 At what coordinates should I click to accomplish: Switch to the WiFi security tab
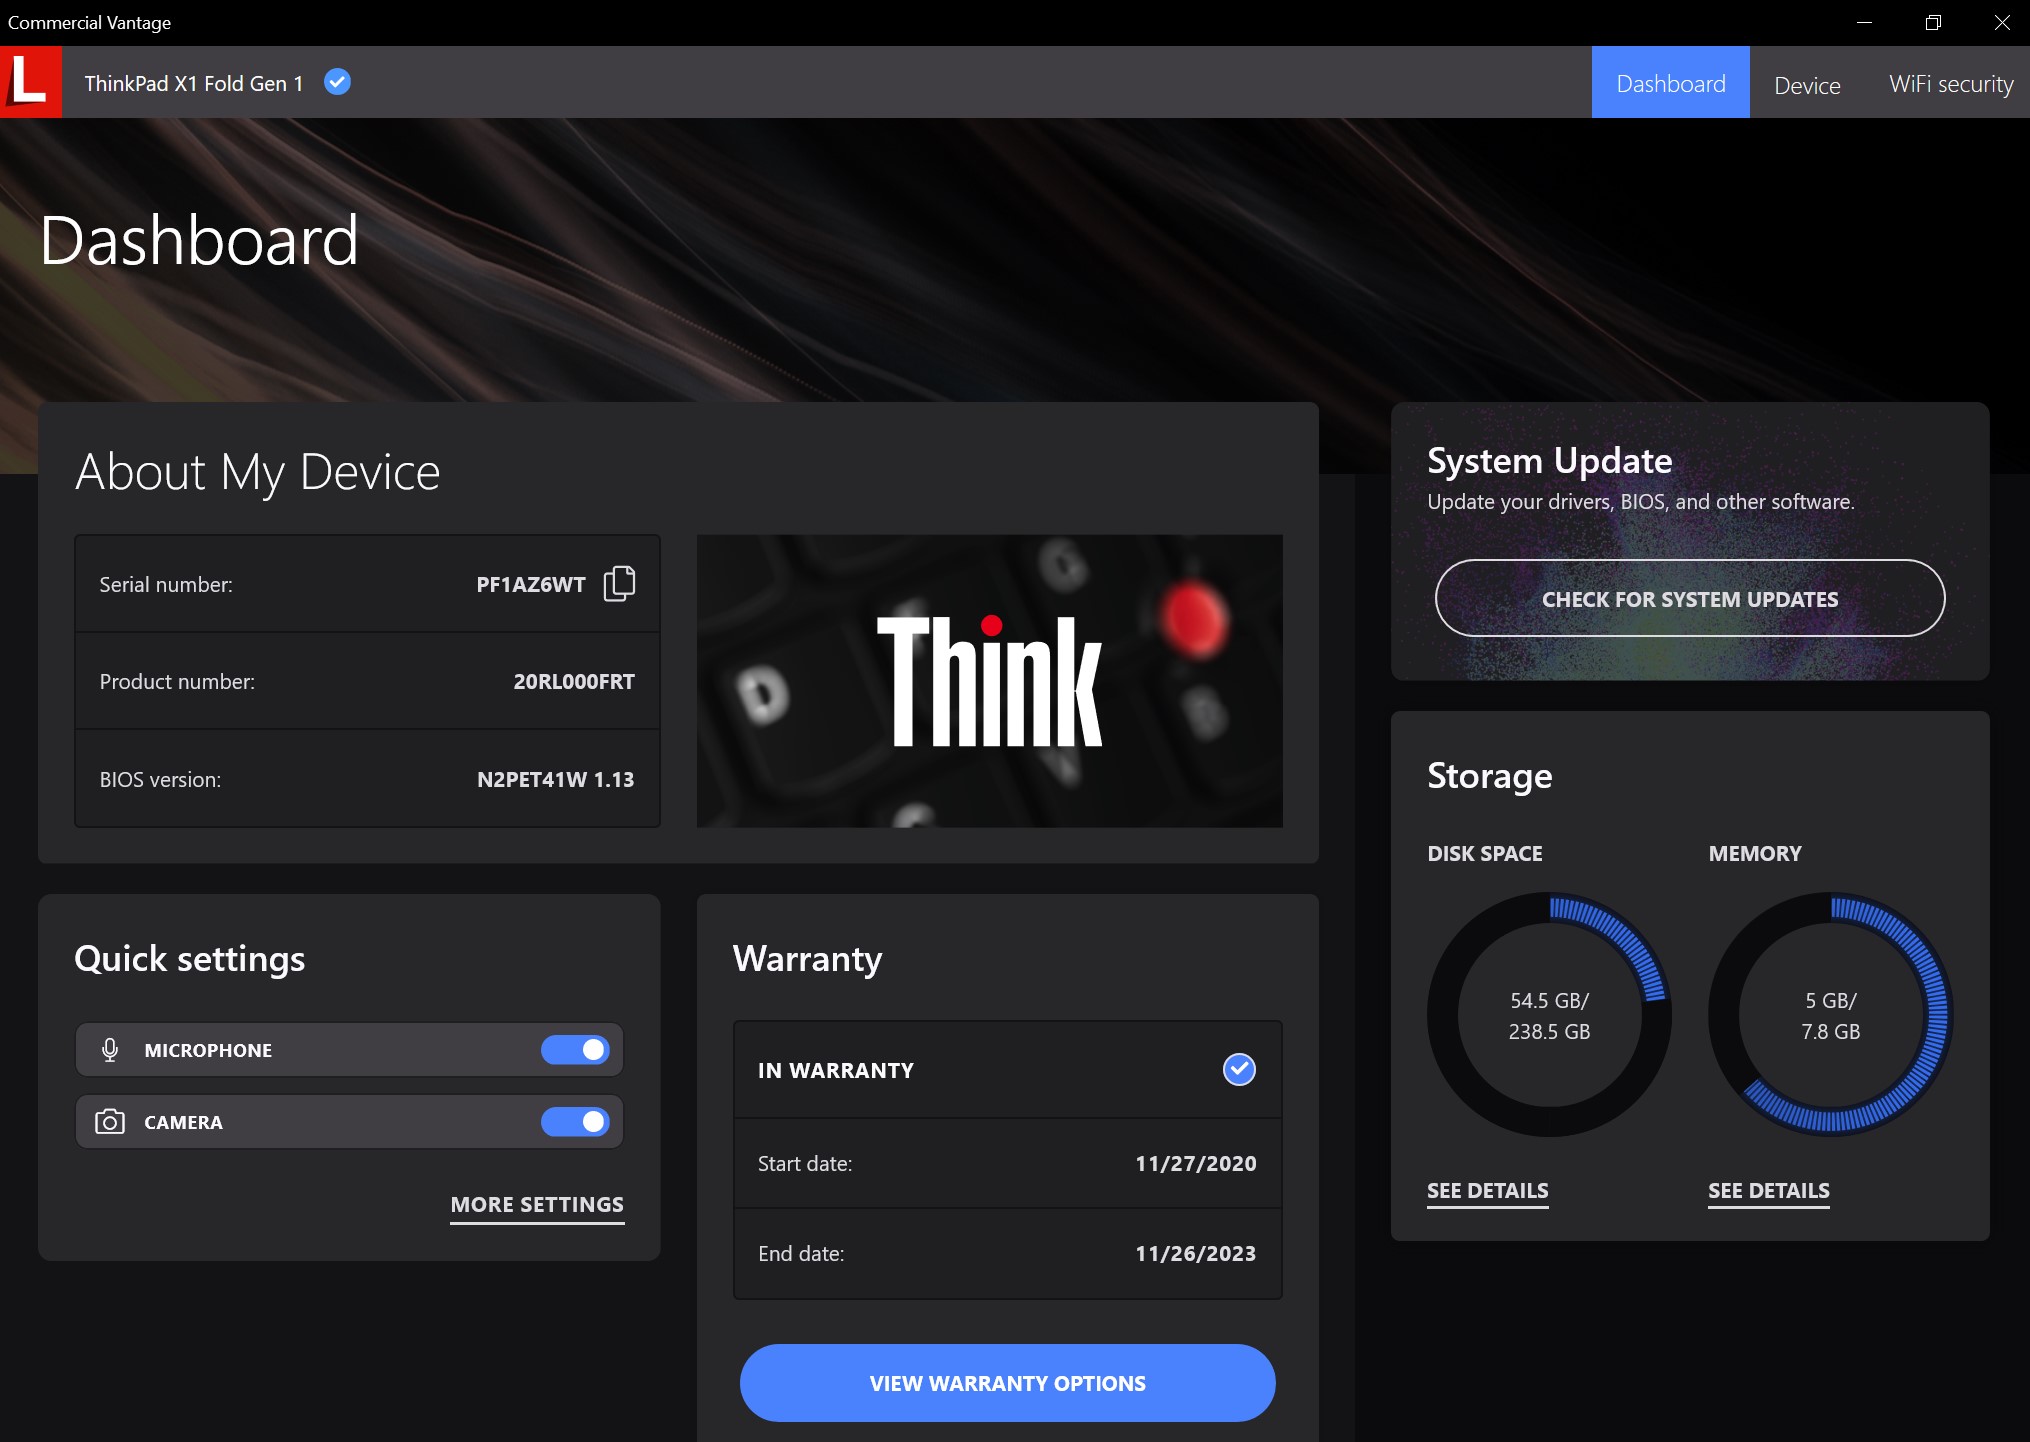1951,84
